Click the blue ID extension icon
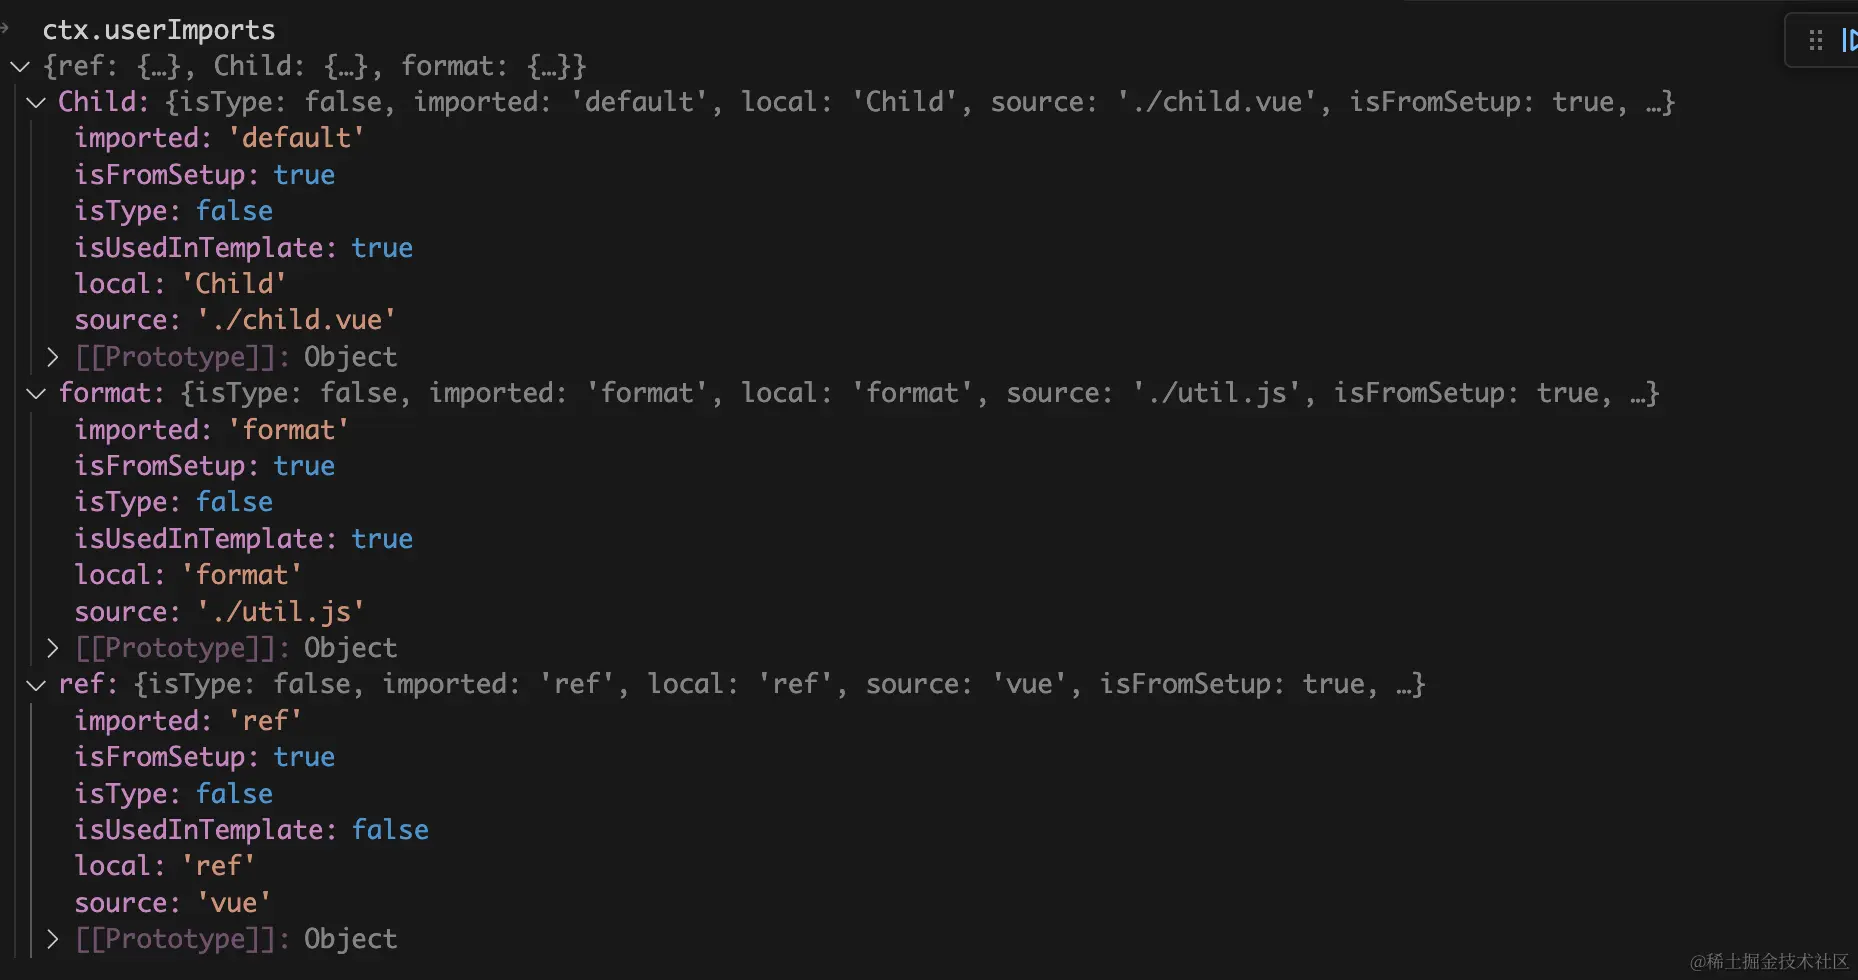 [x=1849, y=40]
